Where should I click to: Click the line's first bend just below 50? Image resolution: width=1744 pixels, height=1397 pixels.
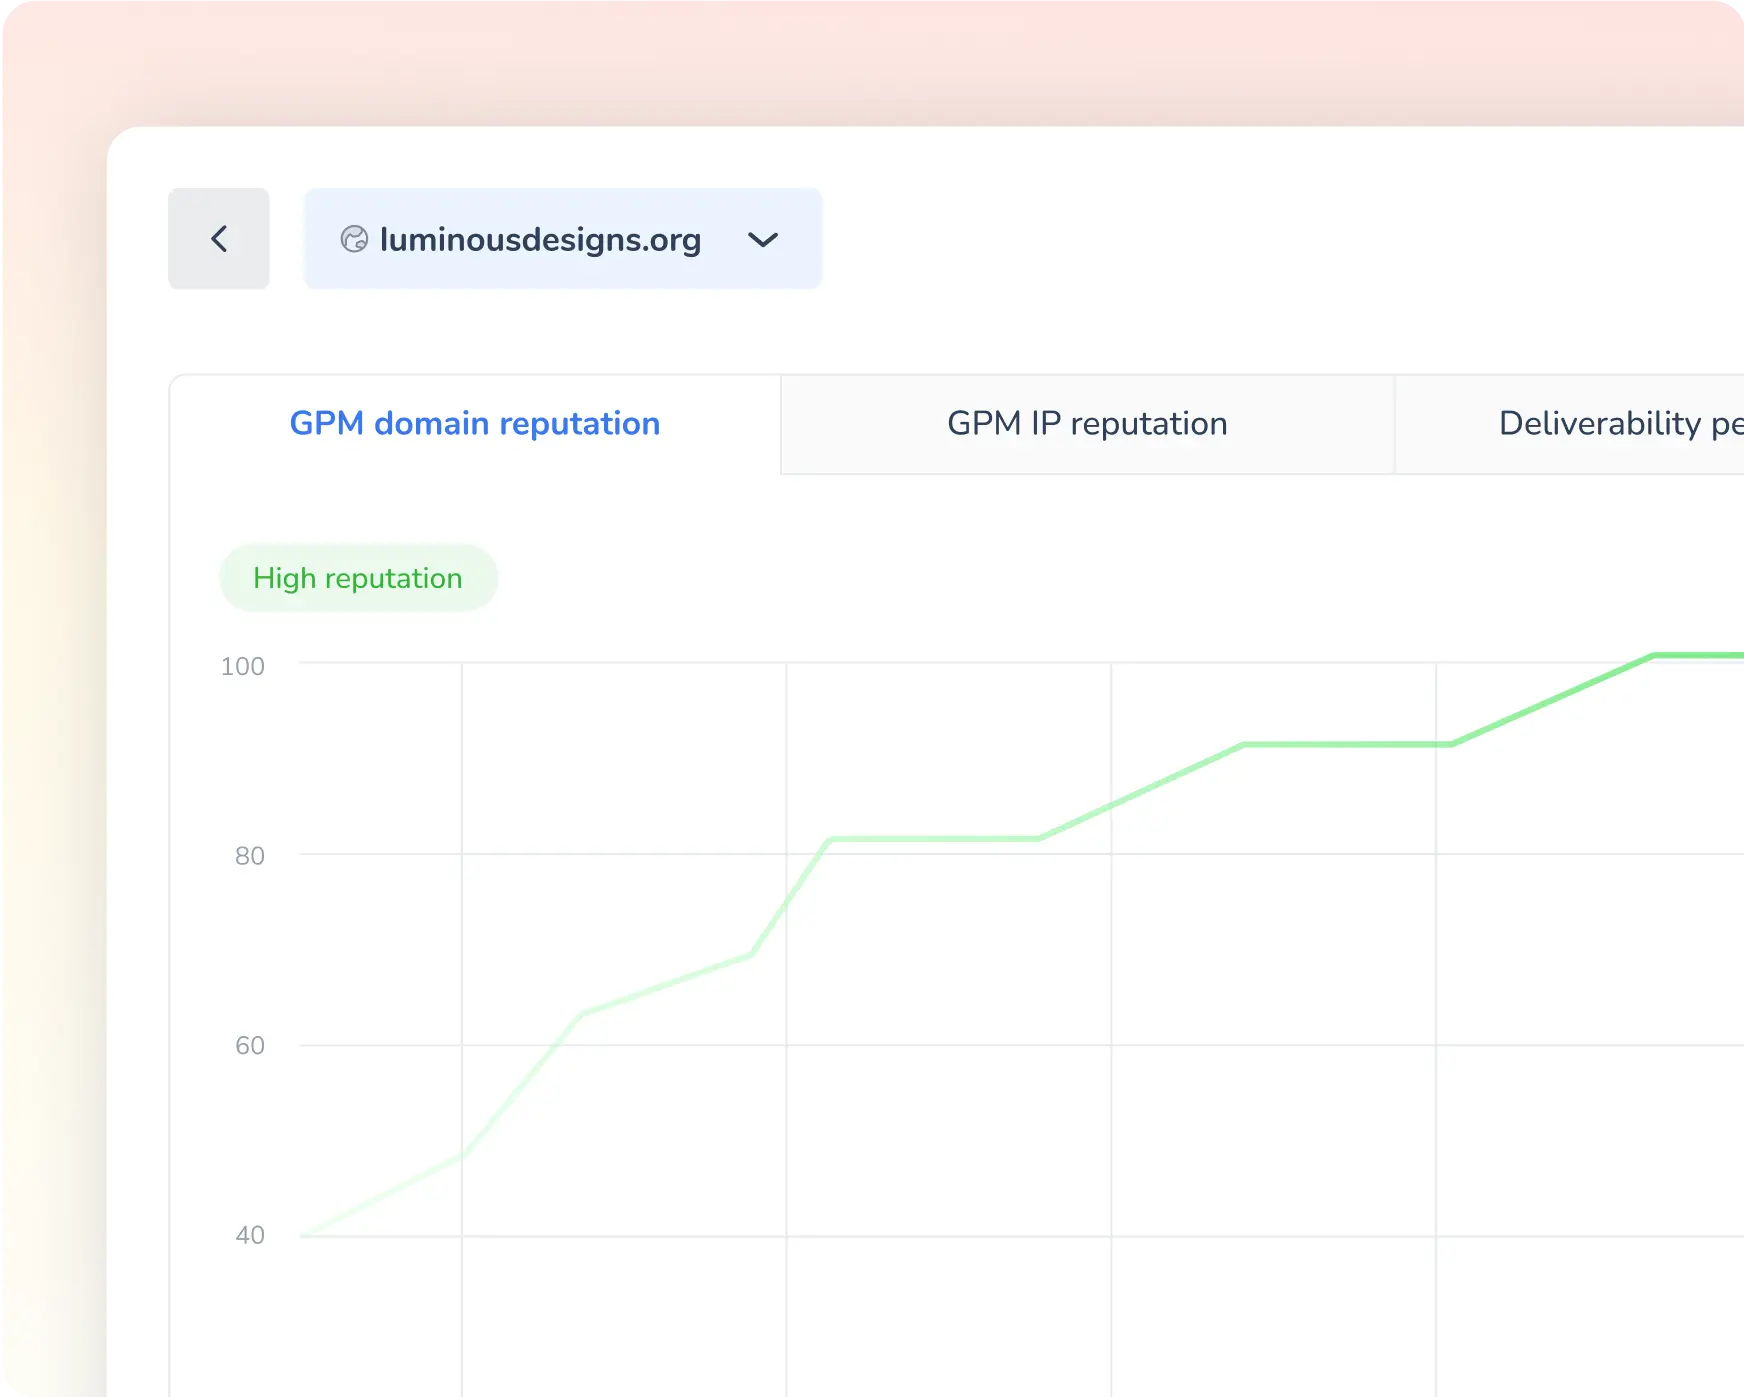(462, 1155)
